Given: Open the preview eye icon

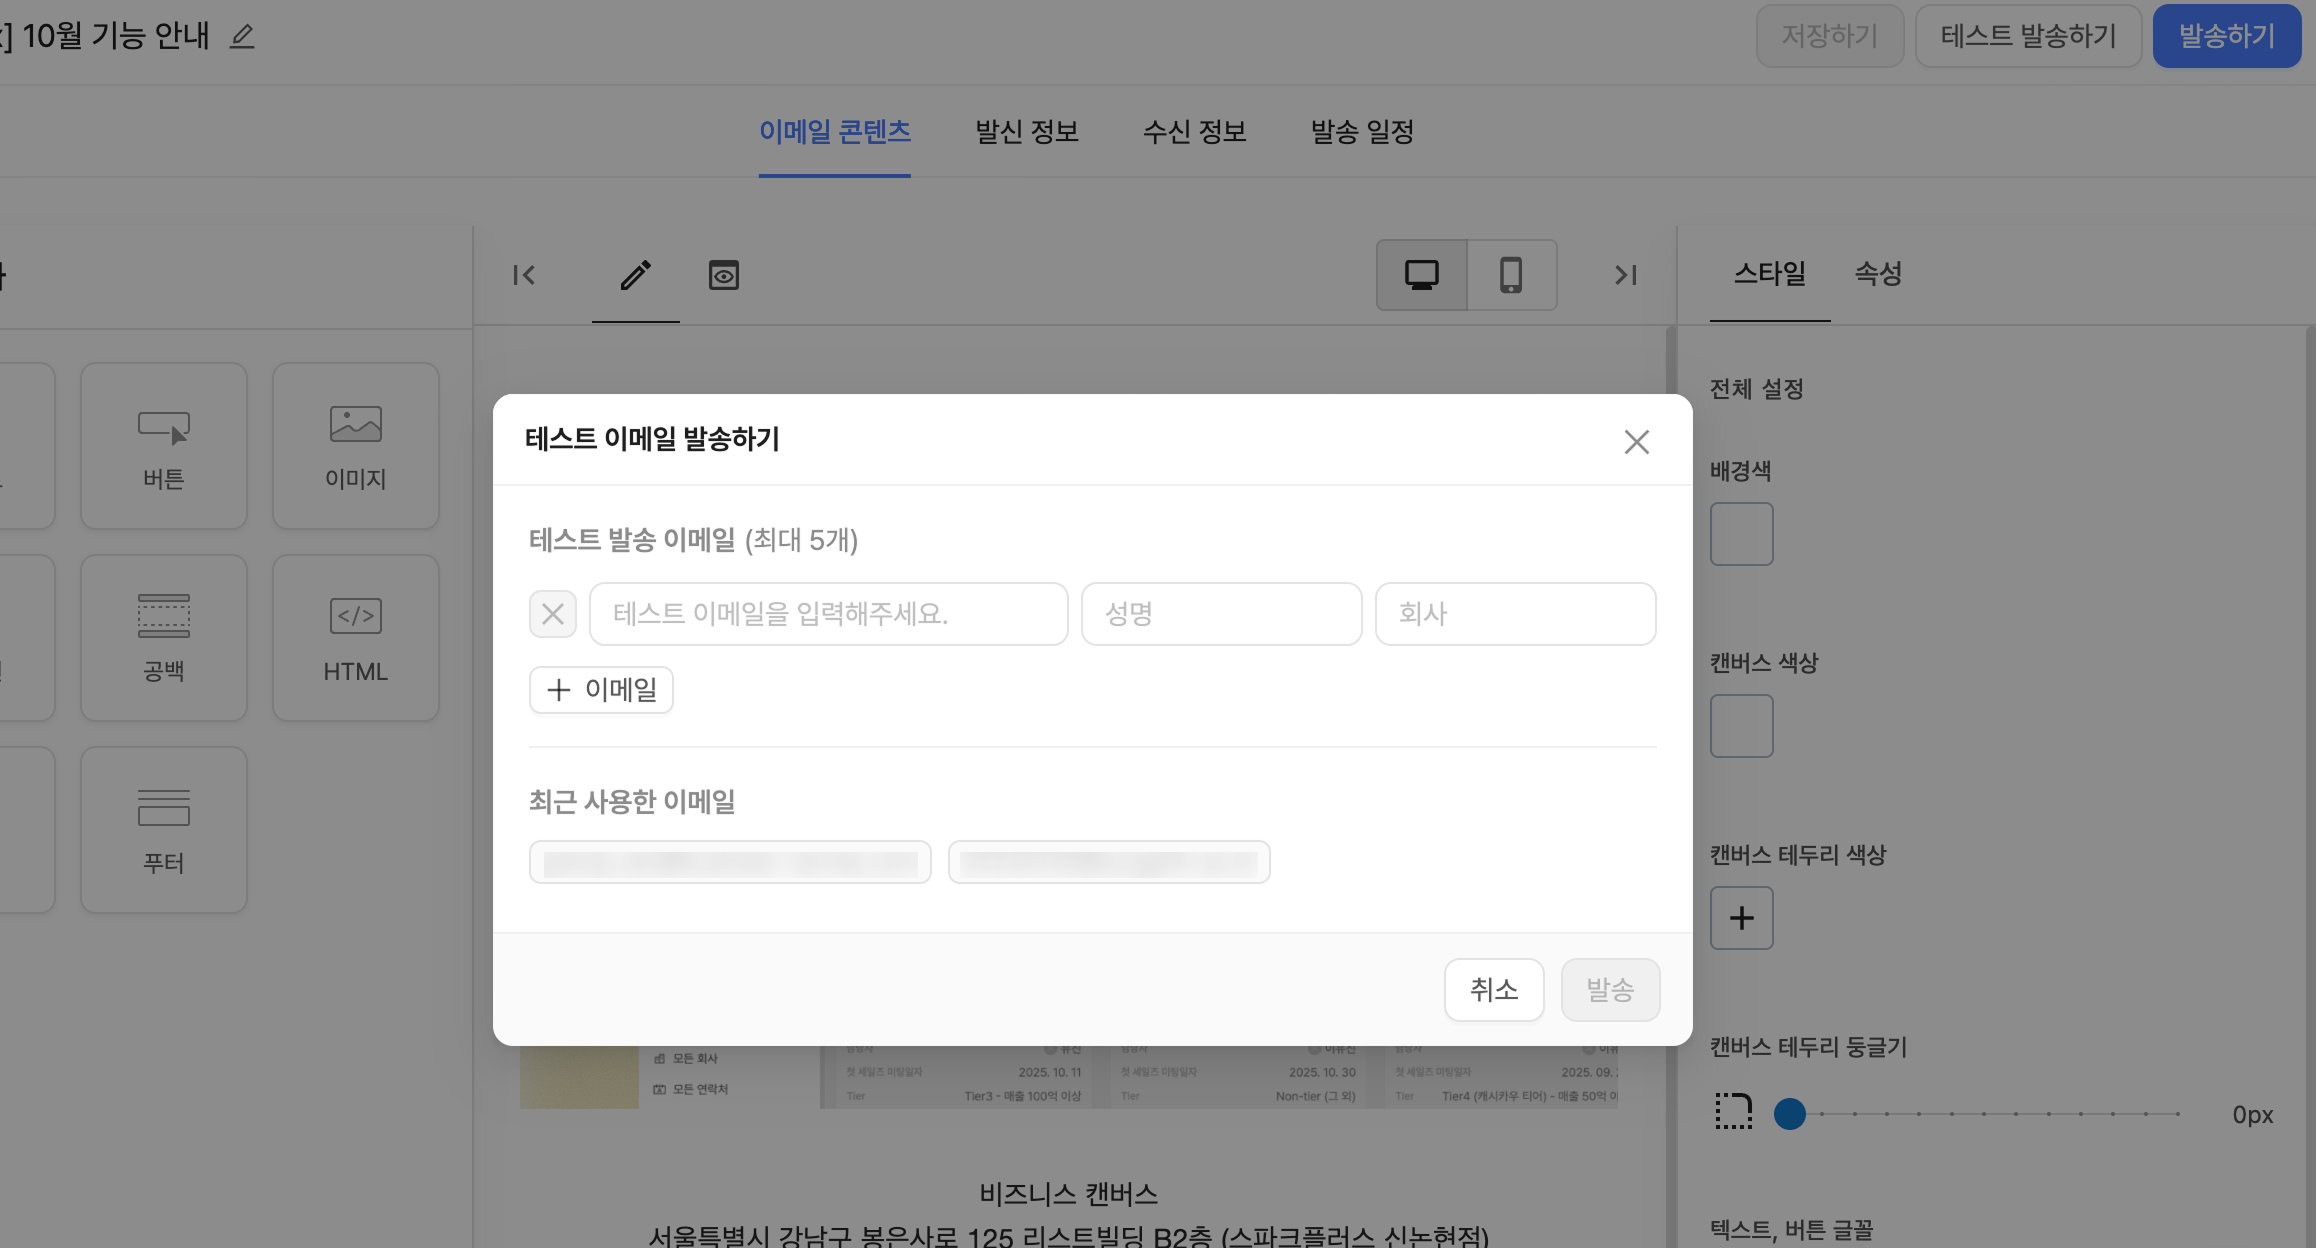Looking at the screenshot, I should tap(723, 275).
